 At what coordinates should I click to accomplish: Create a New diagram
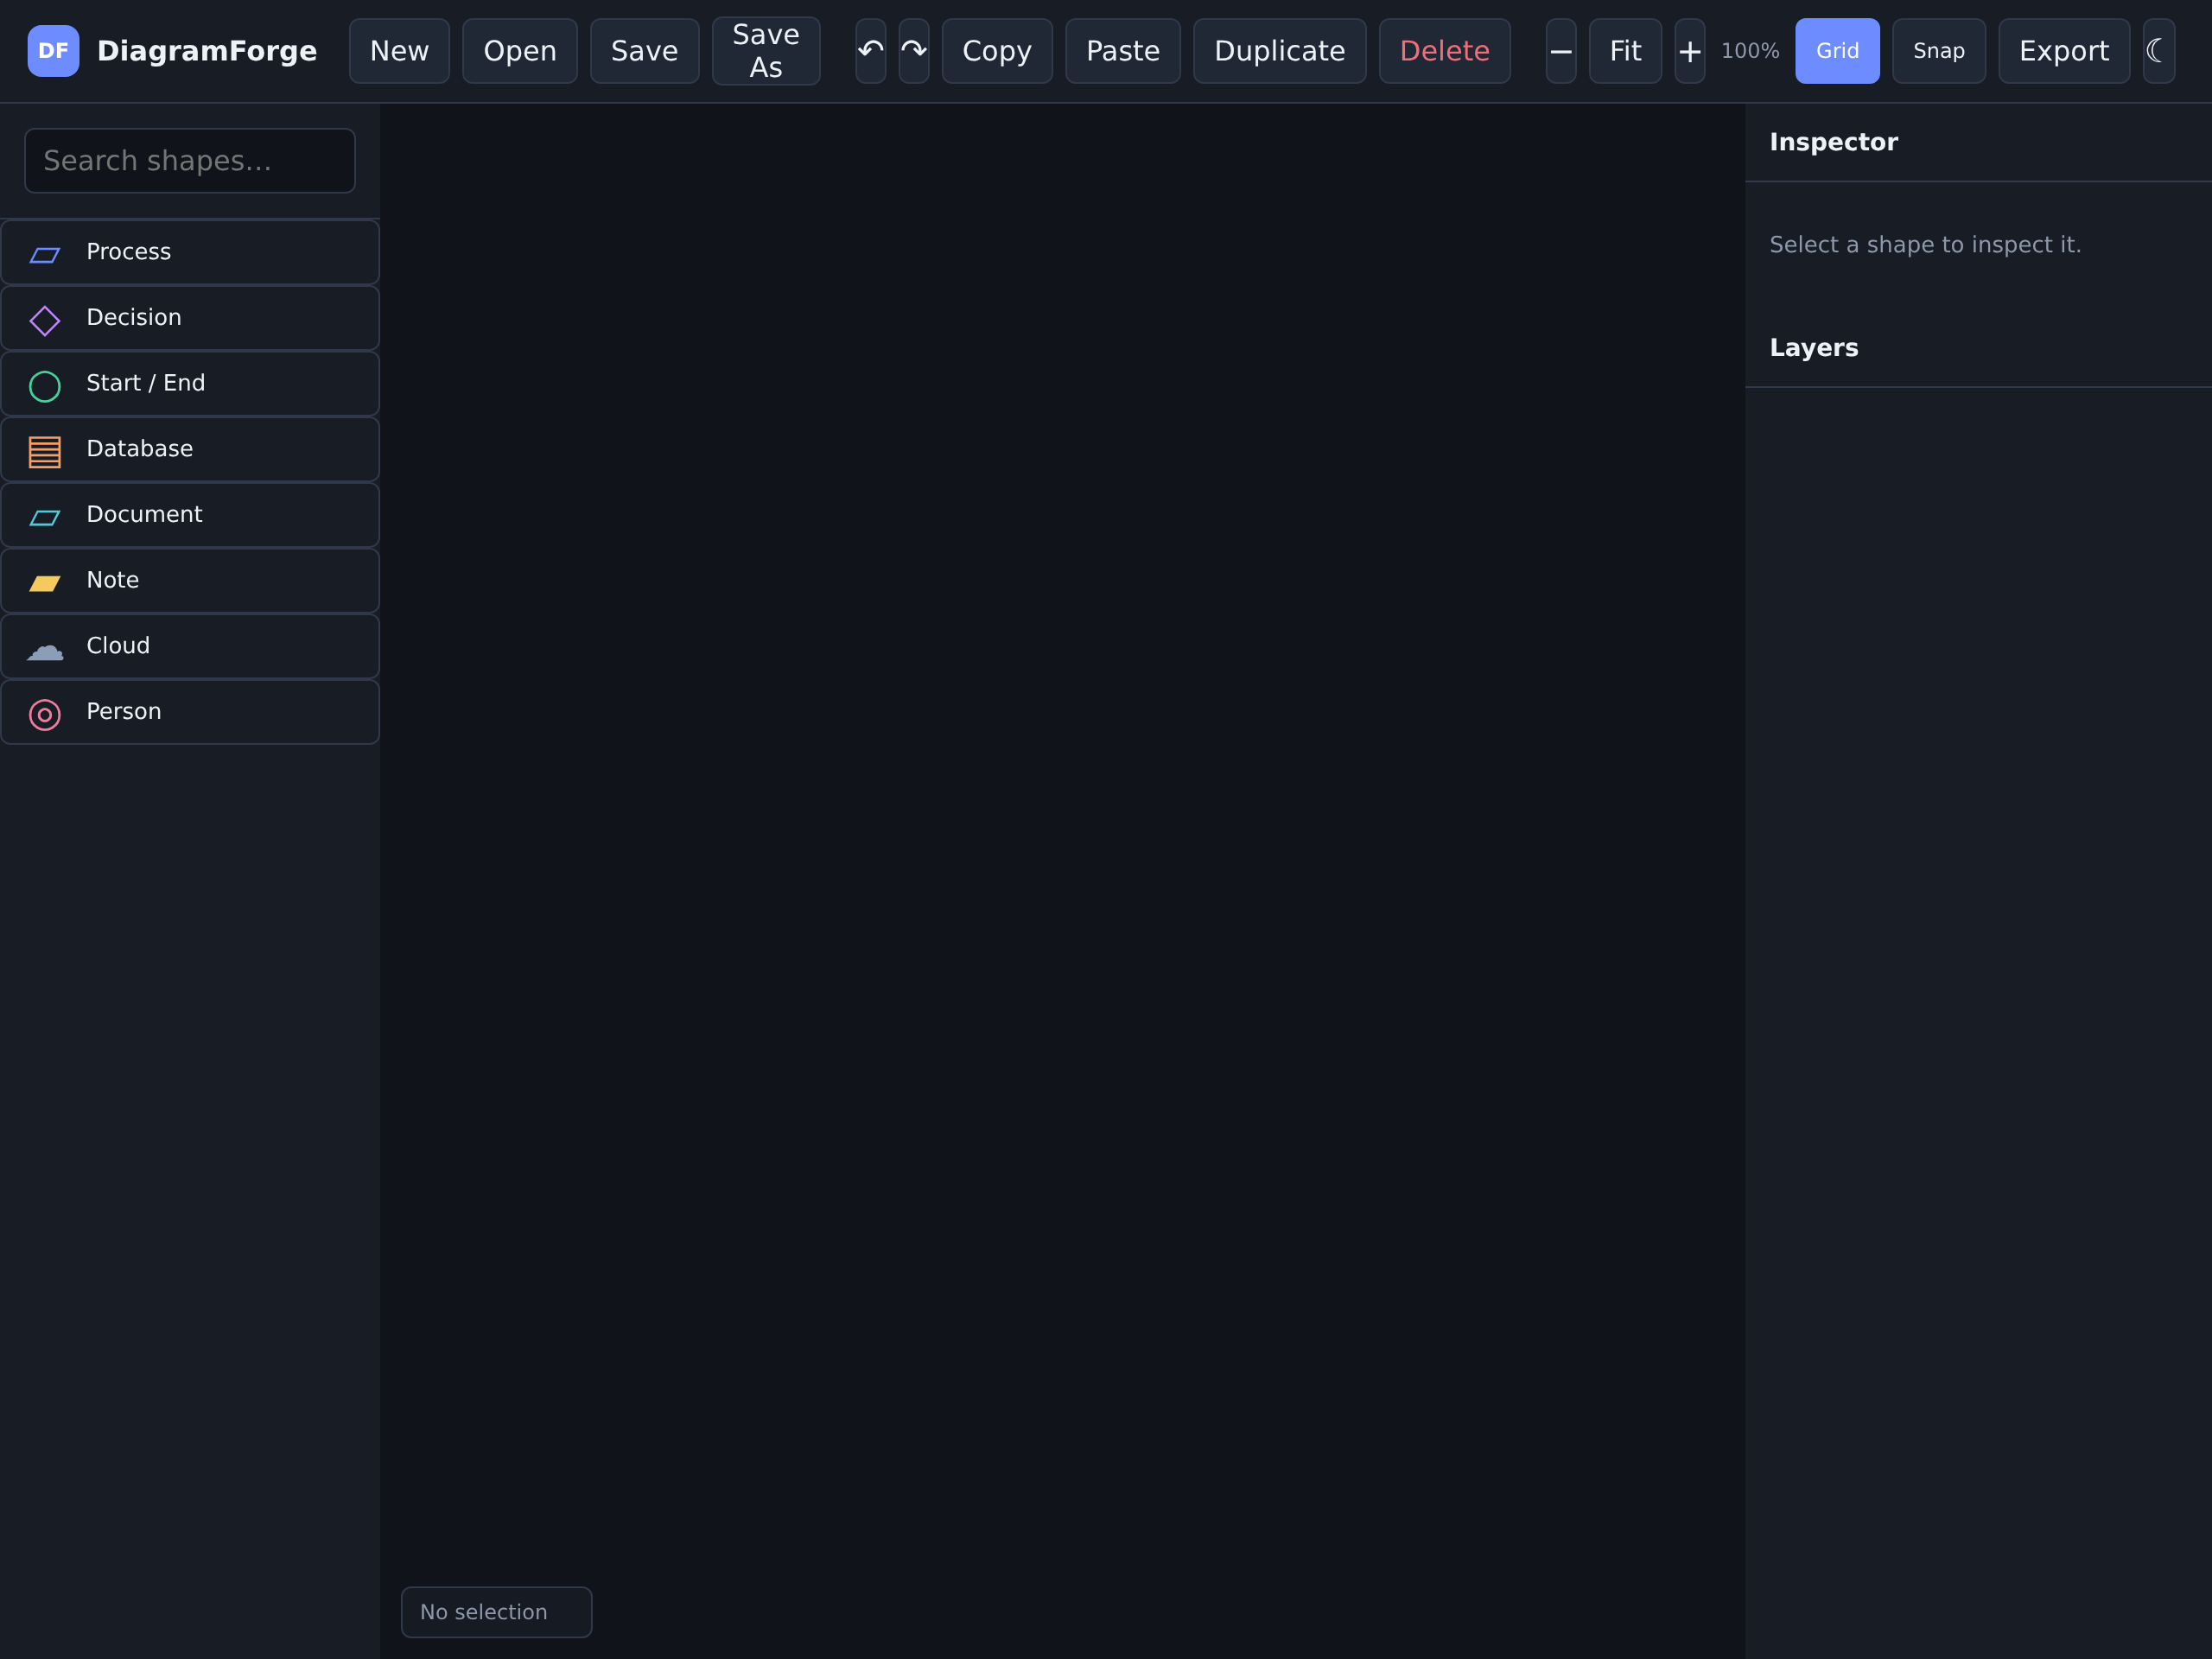point(399,51)
